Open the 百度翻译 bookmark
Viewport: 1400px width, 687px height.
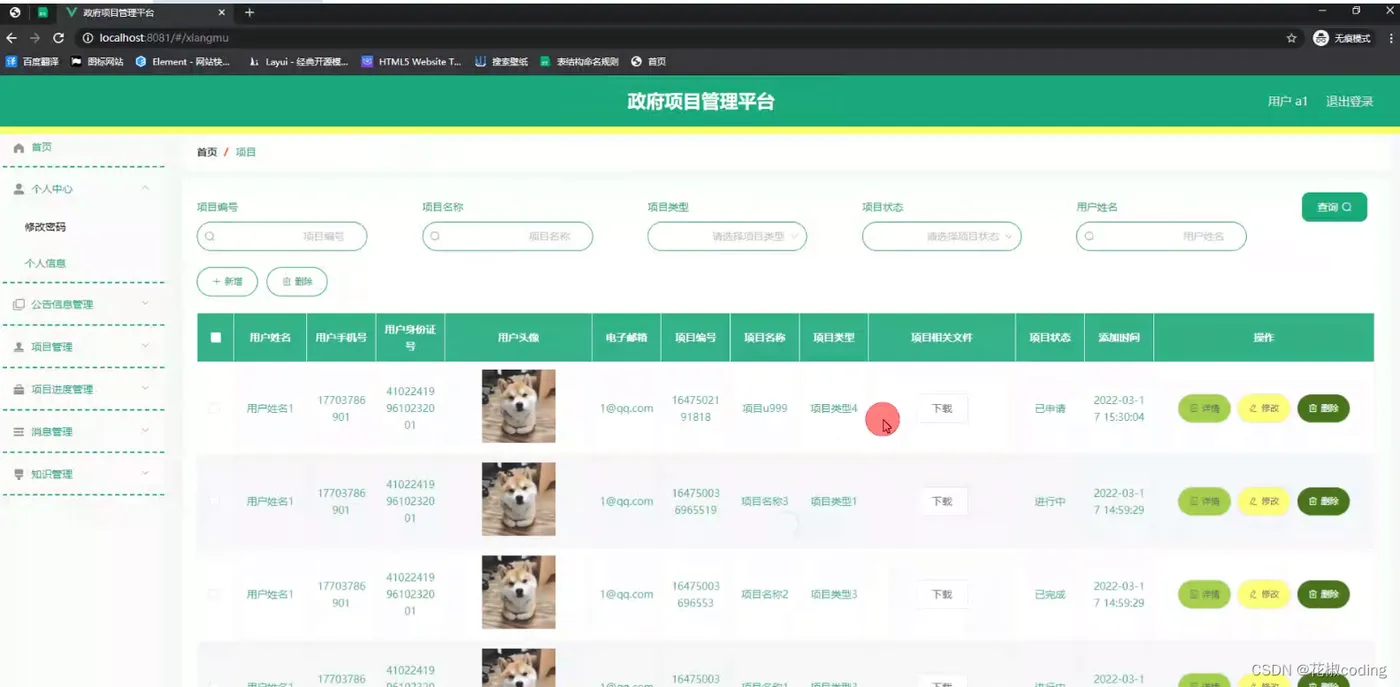33,61
